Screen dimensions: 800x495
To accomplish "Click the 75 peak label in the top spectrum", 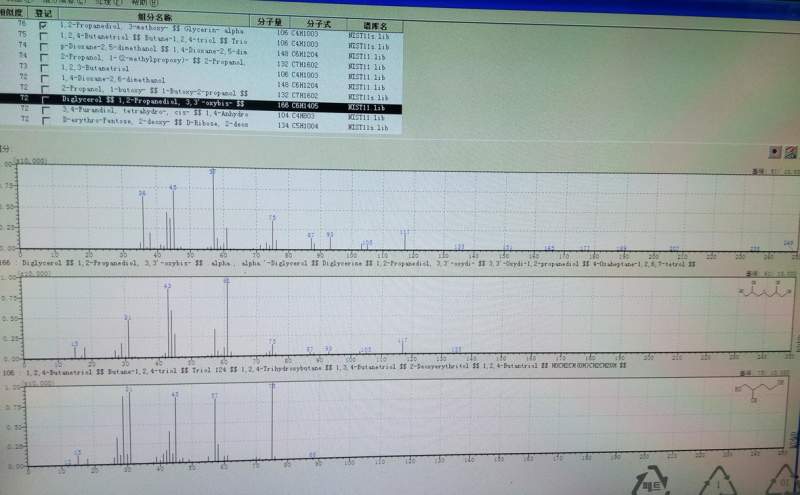I will [x=272, y=218].
